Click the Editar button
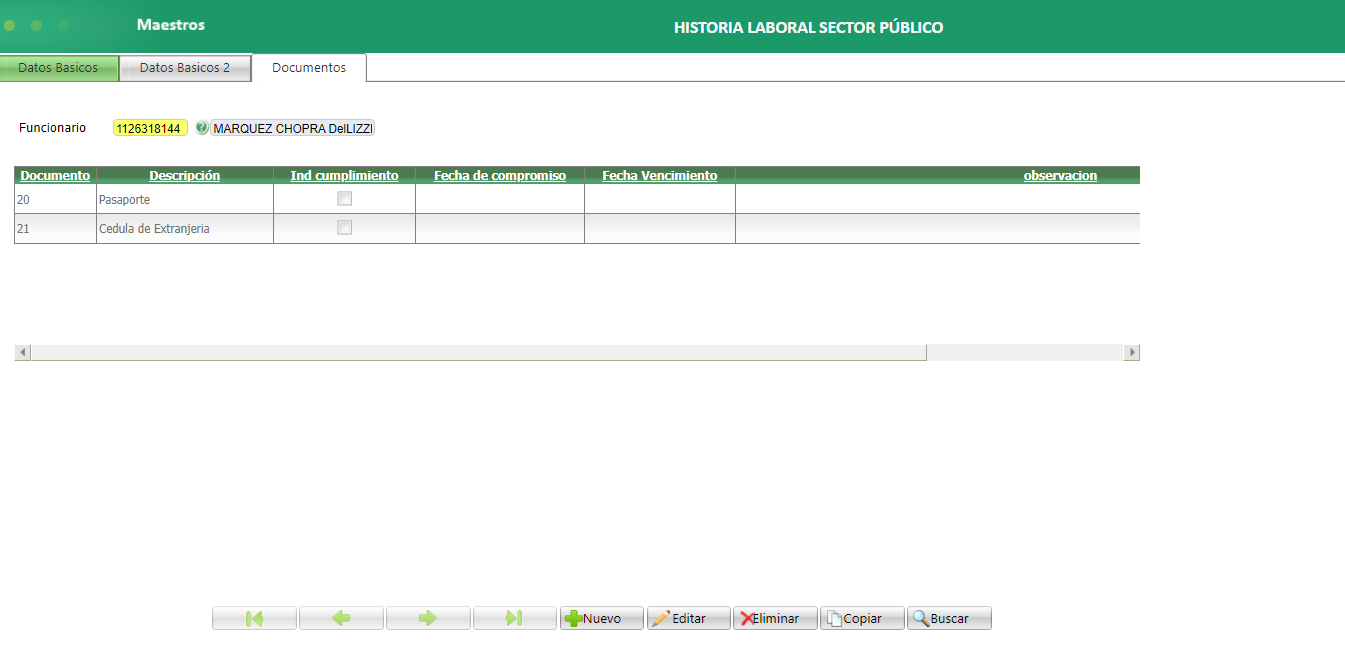The width and height of the screenshot is (1345, 657). tap(689, 618)
